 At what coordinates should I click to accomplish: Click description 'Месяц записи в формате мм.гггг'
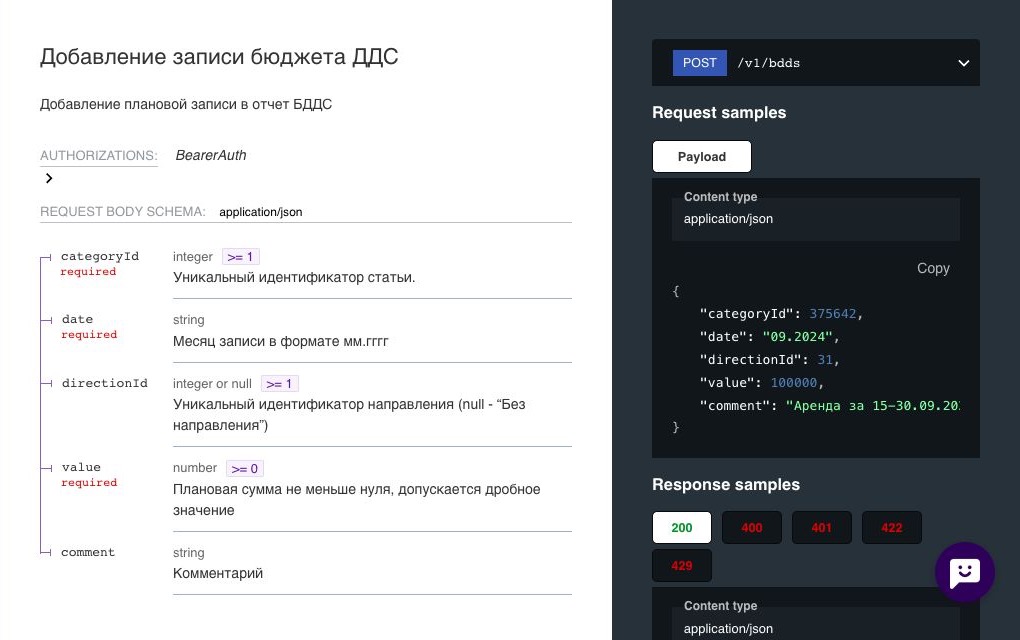280,341
